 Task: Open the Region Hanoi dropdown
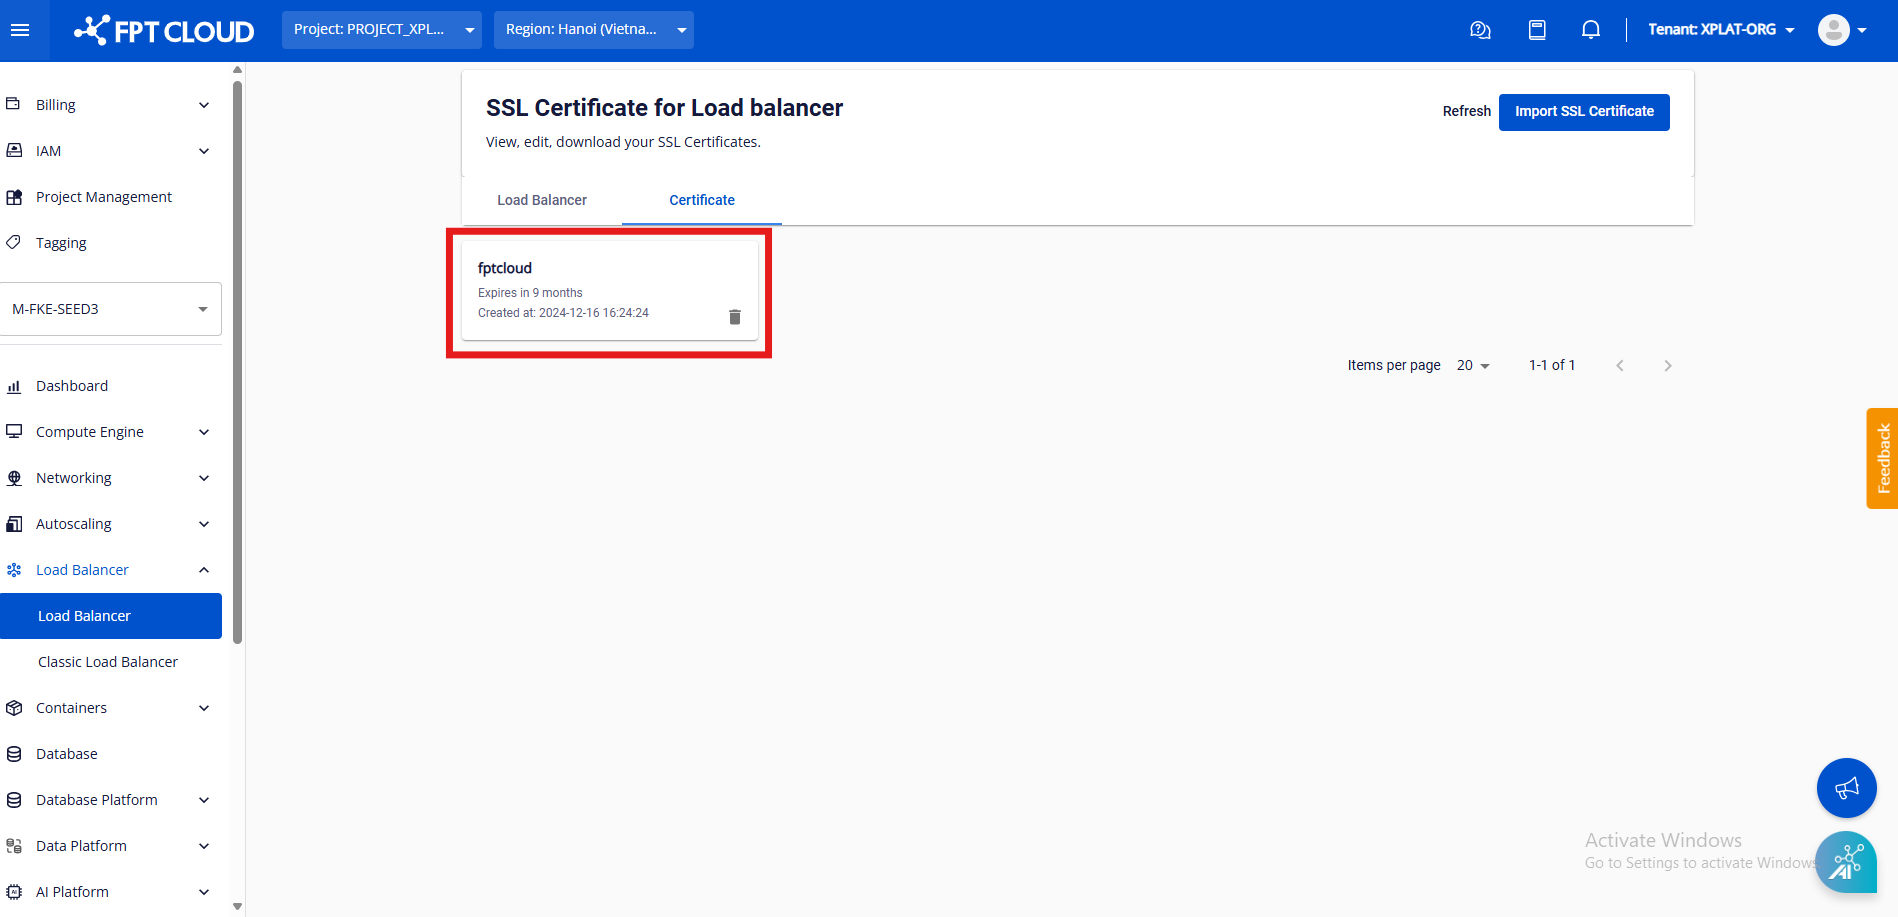593,30
